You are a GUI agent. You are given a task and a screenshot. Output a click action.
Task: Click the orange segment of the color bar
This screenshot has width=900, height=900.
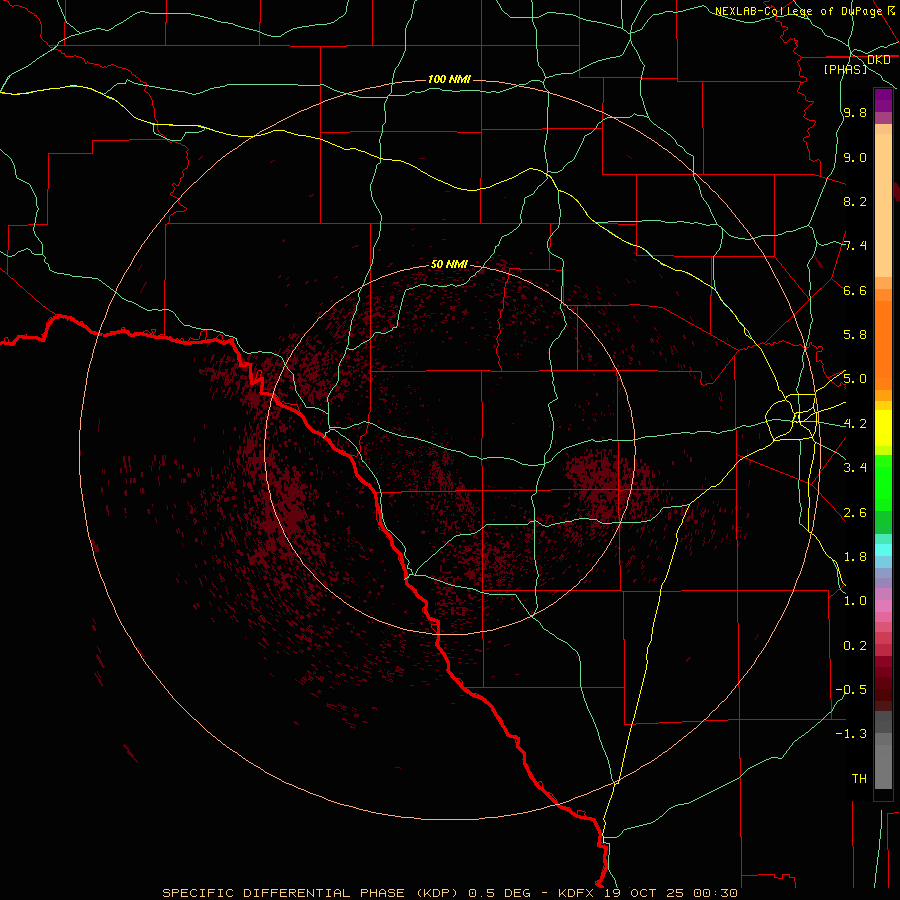[x=883, y=346]
